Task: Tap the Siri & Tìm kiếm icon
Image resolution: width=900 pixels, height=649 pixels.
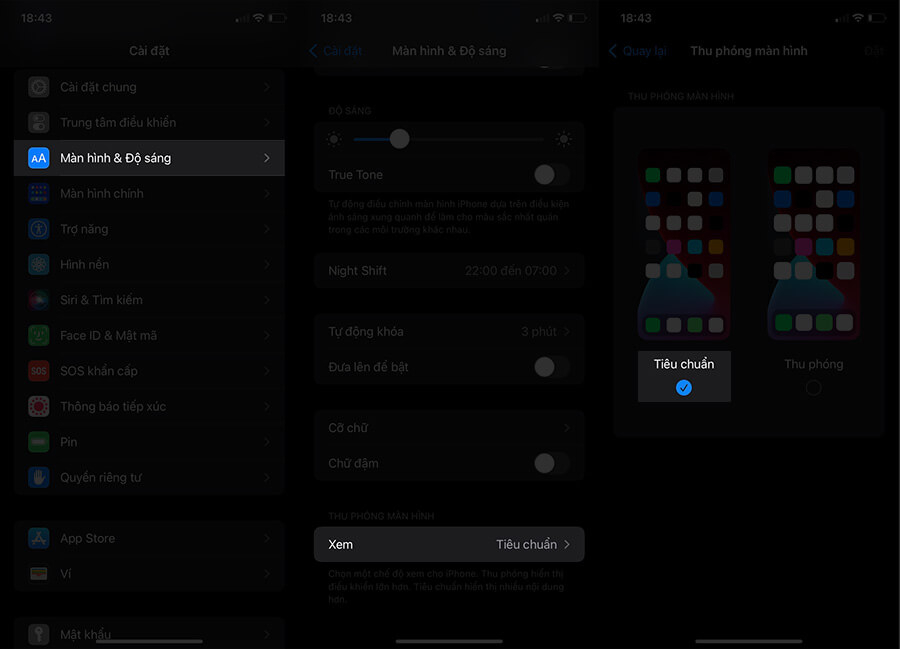Action: pyautogui.click(x=39, y=300)
